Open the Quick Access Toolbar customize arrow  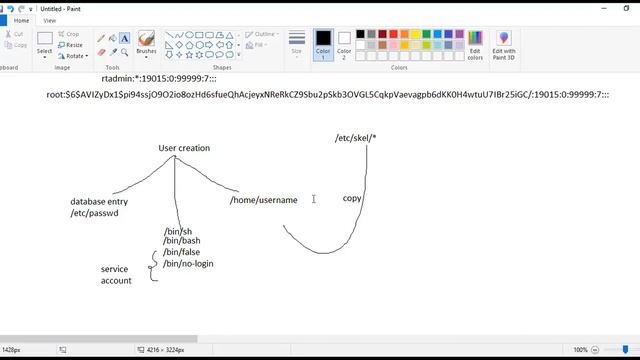31,9
